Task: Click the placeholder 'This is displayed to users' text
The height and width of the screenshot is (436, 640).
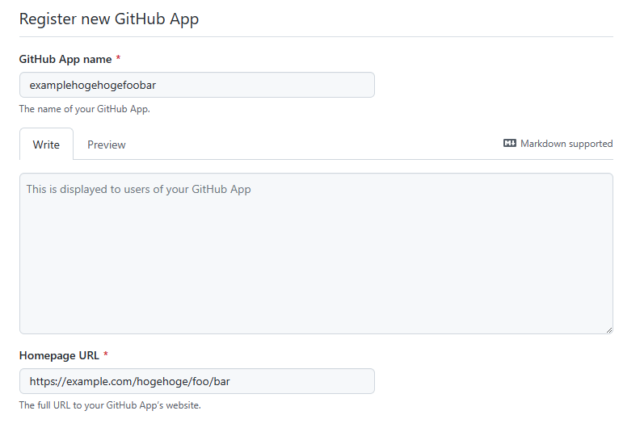Action: [x=139, y=189]
